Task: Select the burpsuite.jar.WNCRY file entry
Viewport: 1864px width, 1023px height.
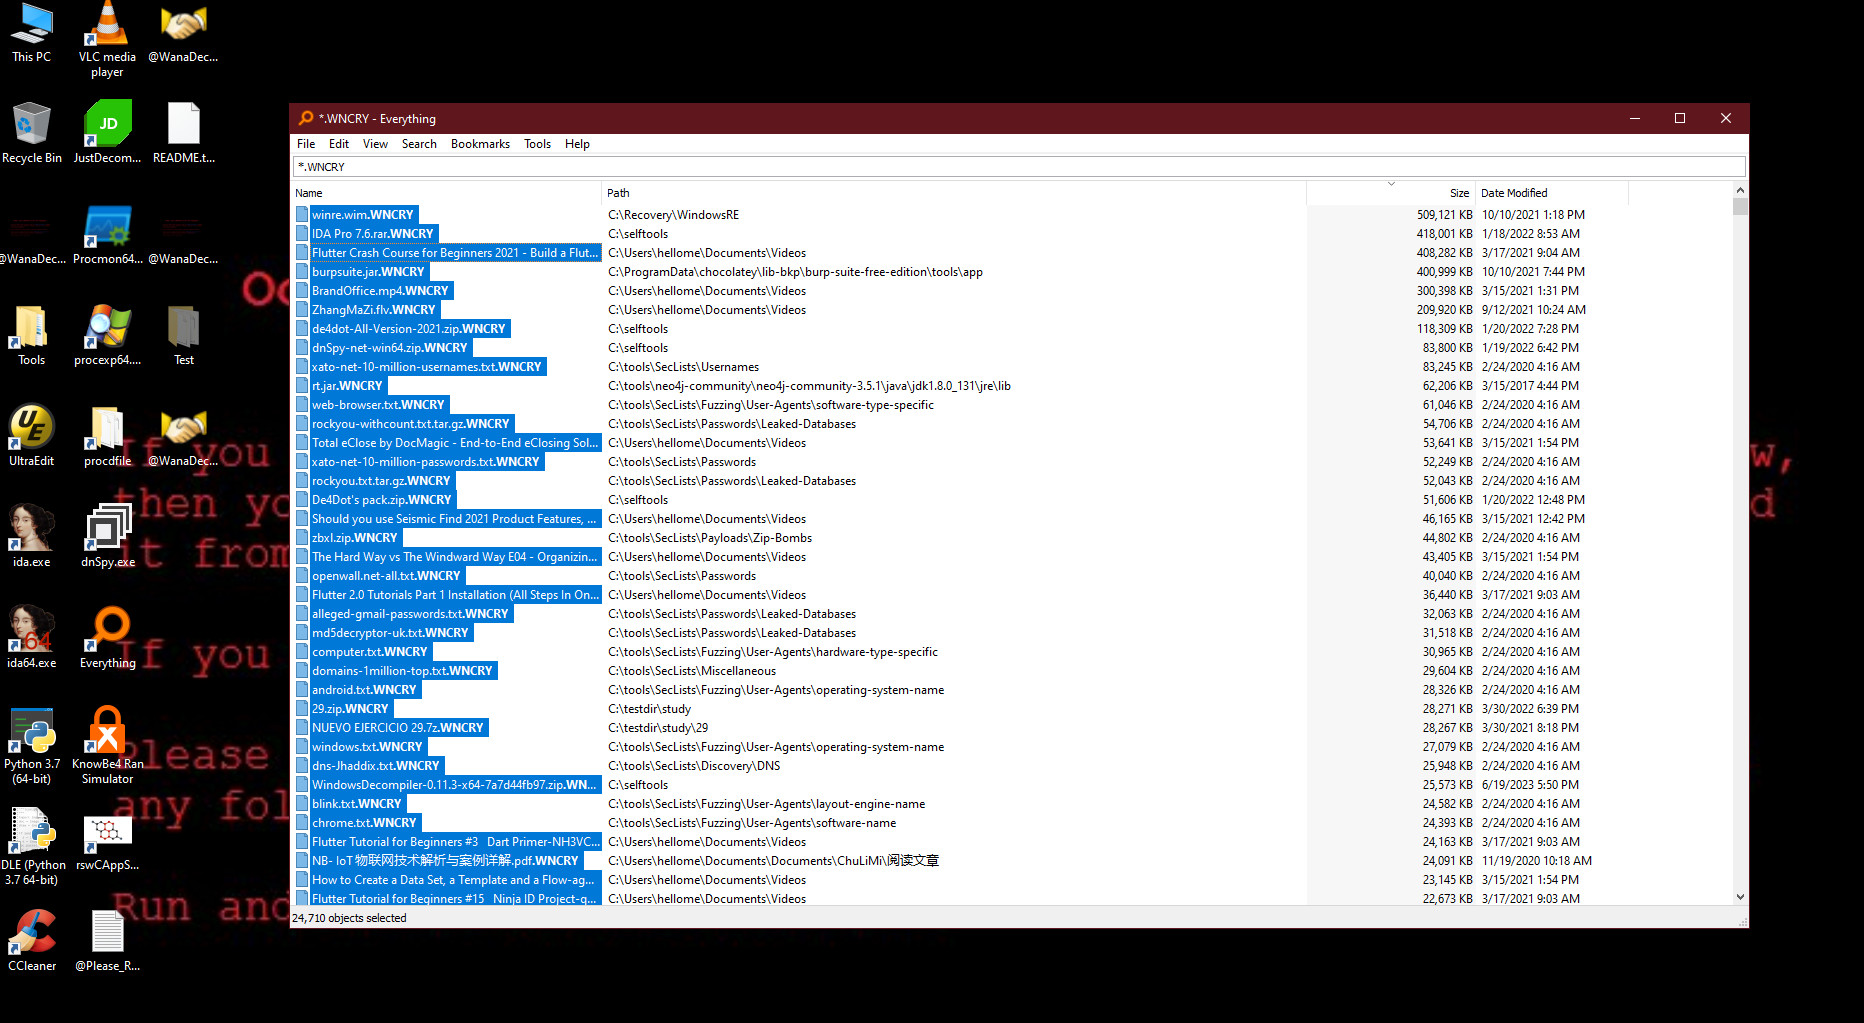Action: (368, 272)
